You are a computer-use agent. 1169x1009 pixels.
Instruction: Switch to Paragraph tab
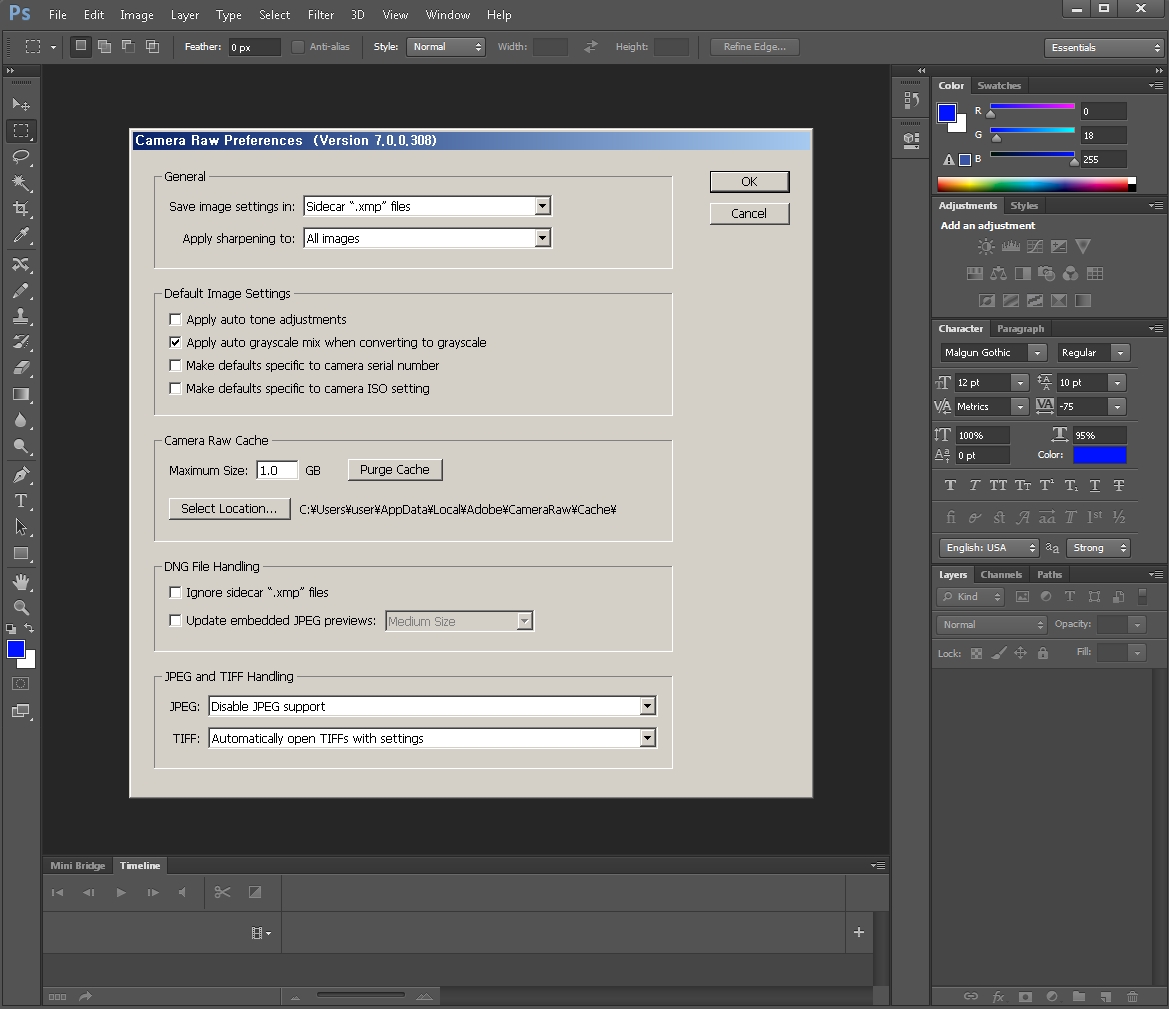point(1020,329)
